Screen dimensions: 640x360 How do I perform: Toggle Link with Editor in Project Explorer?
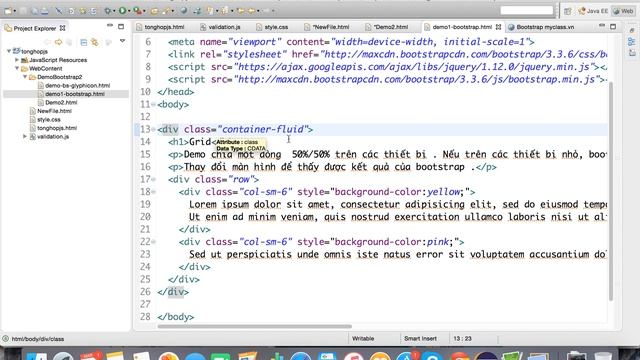click(95, 42)
